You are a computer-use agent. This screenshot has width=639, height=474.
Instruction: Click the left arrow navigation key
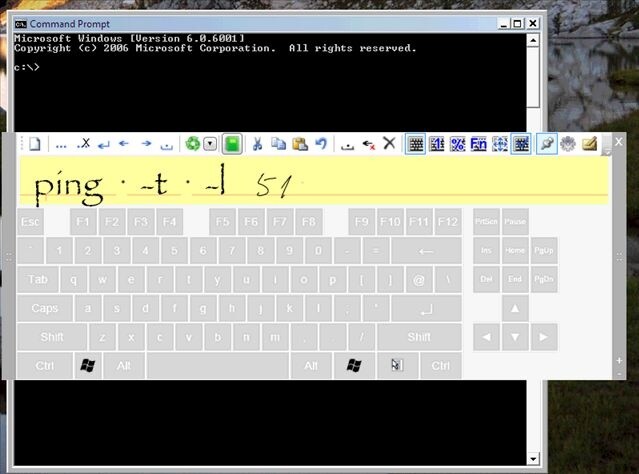coord(486,337)
